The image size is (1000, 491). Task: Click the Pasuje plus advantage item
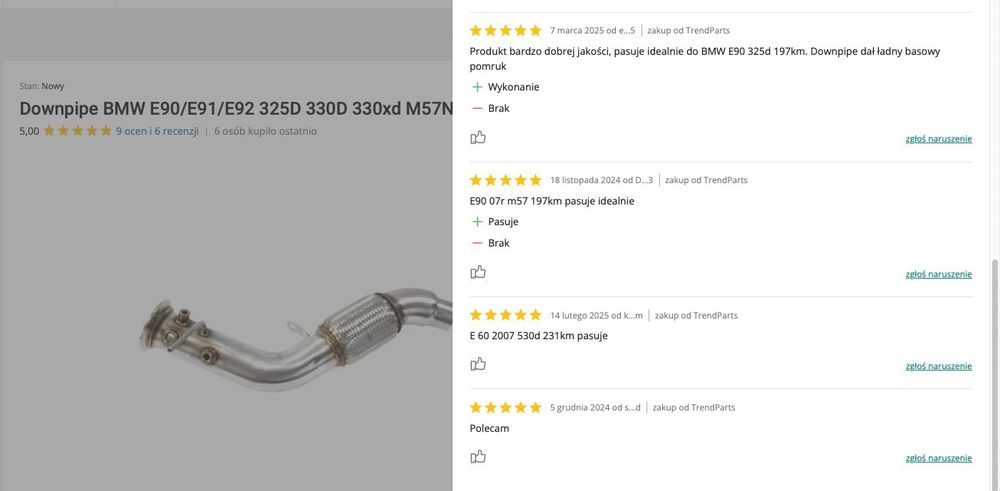[495, 222]
